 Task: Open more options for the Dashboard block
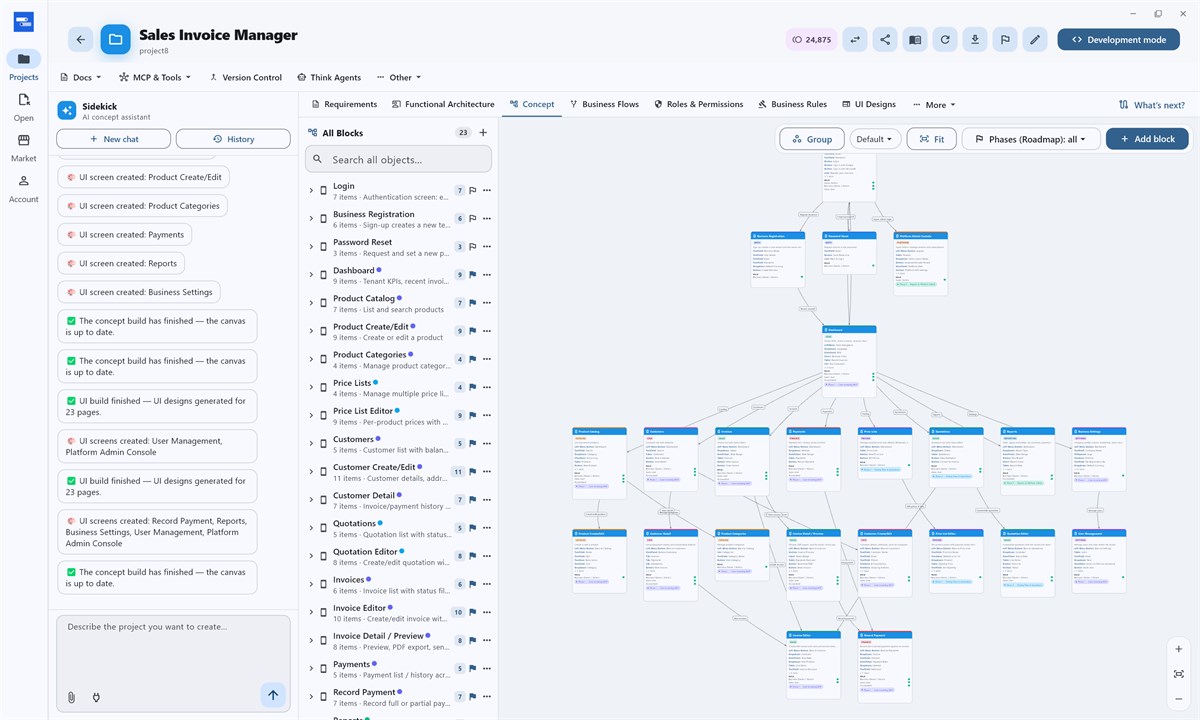(x=487, y=274)
